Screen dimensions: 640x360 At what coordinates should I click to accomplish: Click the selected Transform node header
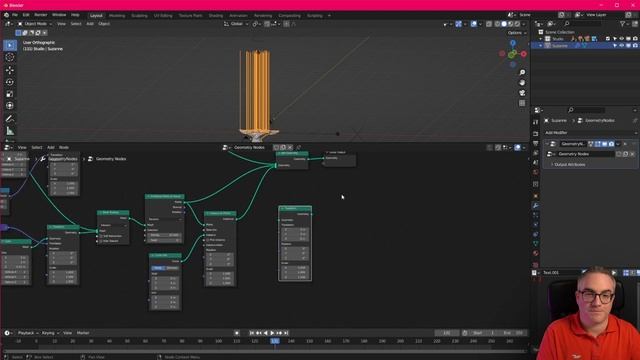click(x=295, y=209)
